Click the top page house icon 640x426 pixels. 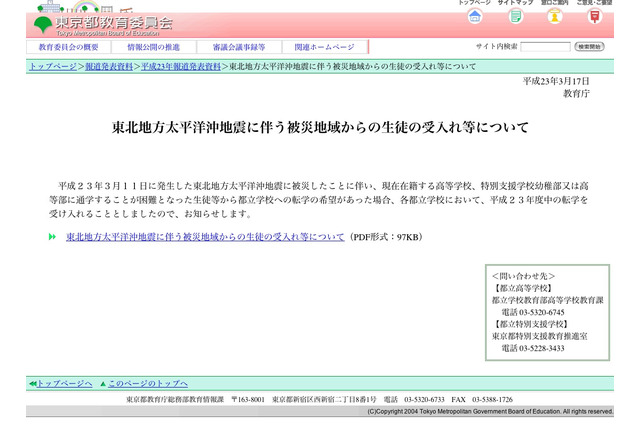[475, 16]
